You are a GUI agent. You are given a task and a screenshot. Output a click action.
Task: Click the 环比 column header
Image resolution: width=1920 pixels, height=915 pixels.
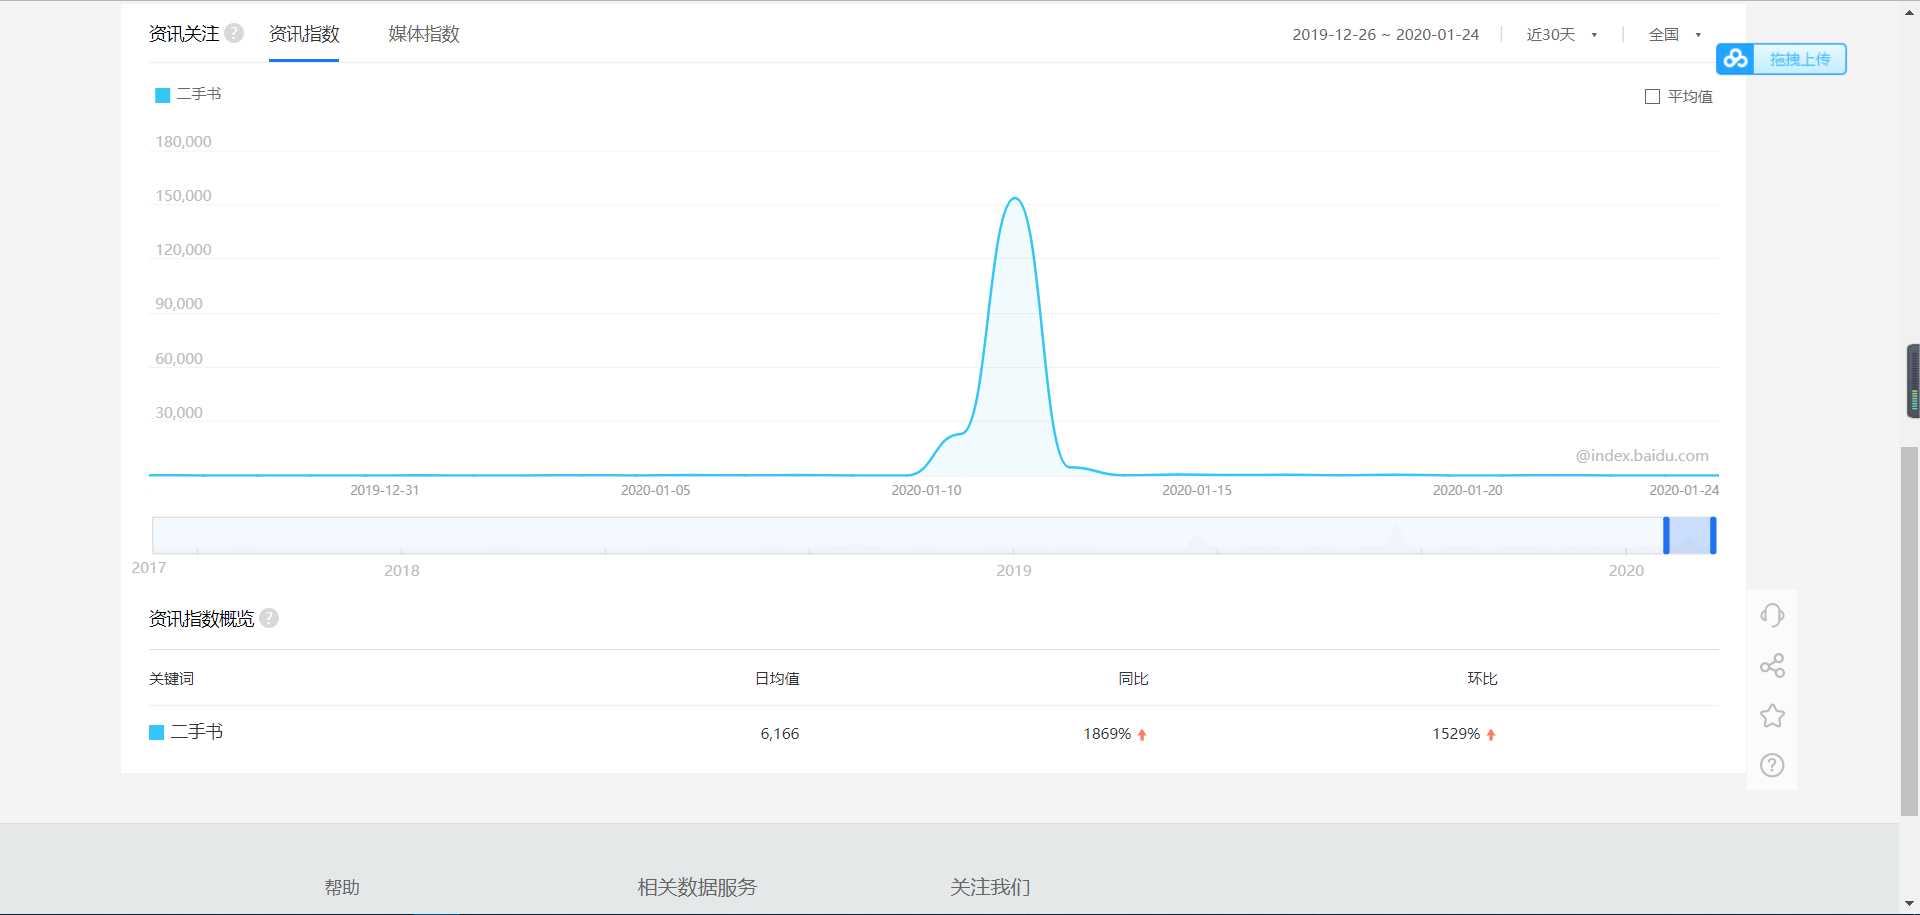[1482, 678]
